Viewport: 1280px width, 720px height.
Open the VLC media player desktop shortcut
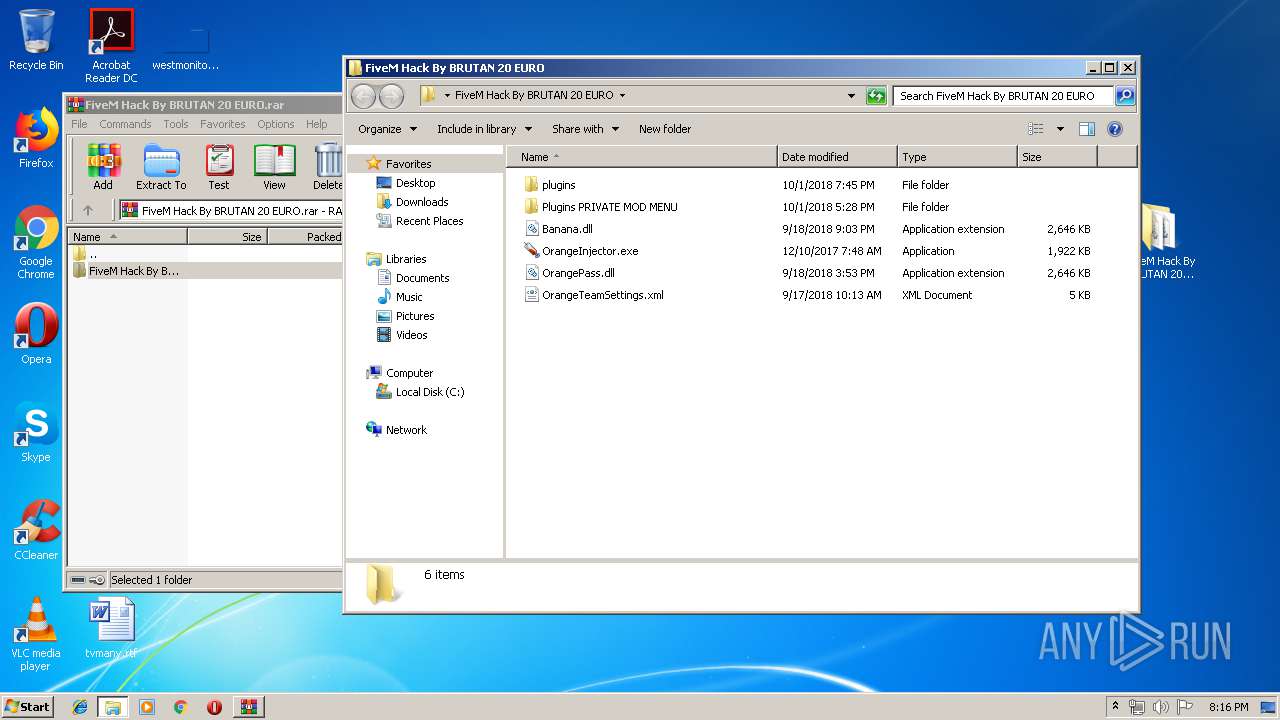(x=36, y=634)
